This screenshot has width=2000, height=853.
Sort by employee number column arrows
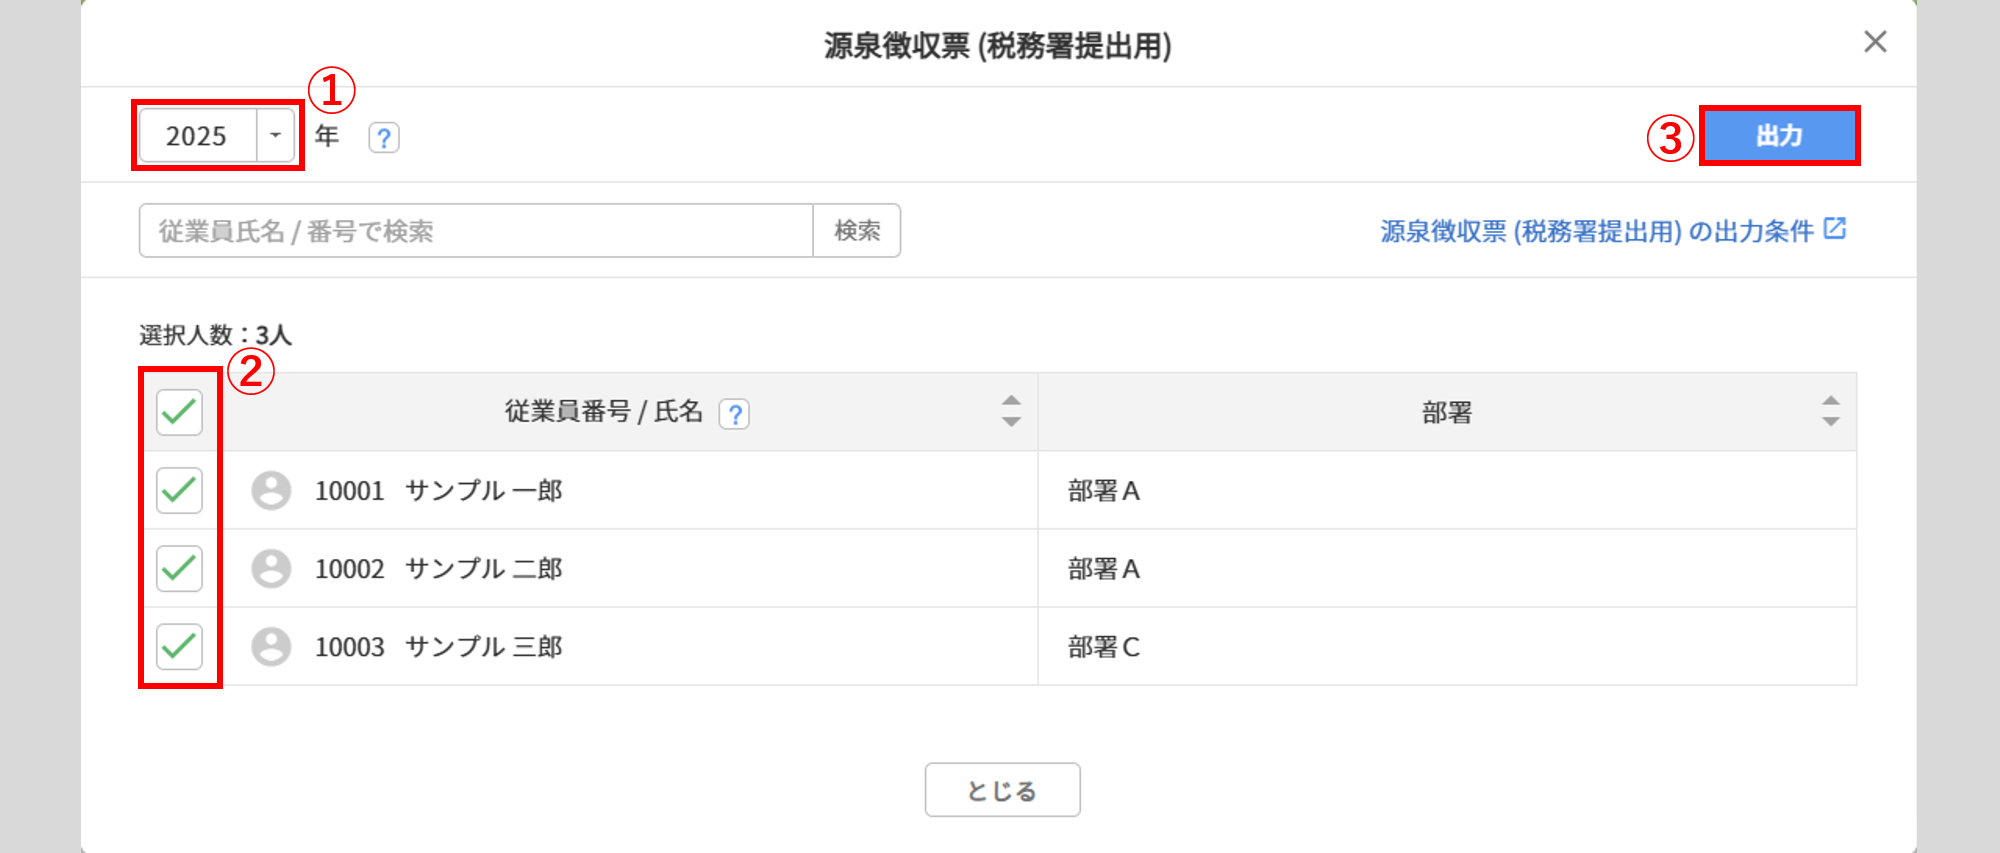click(1011, 411)
